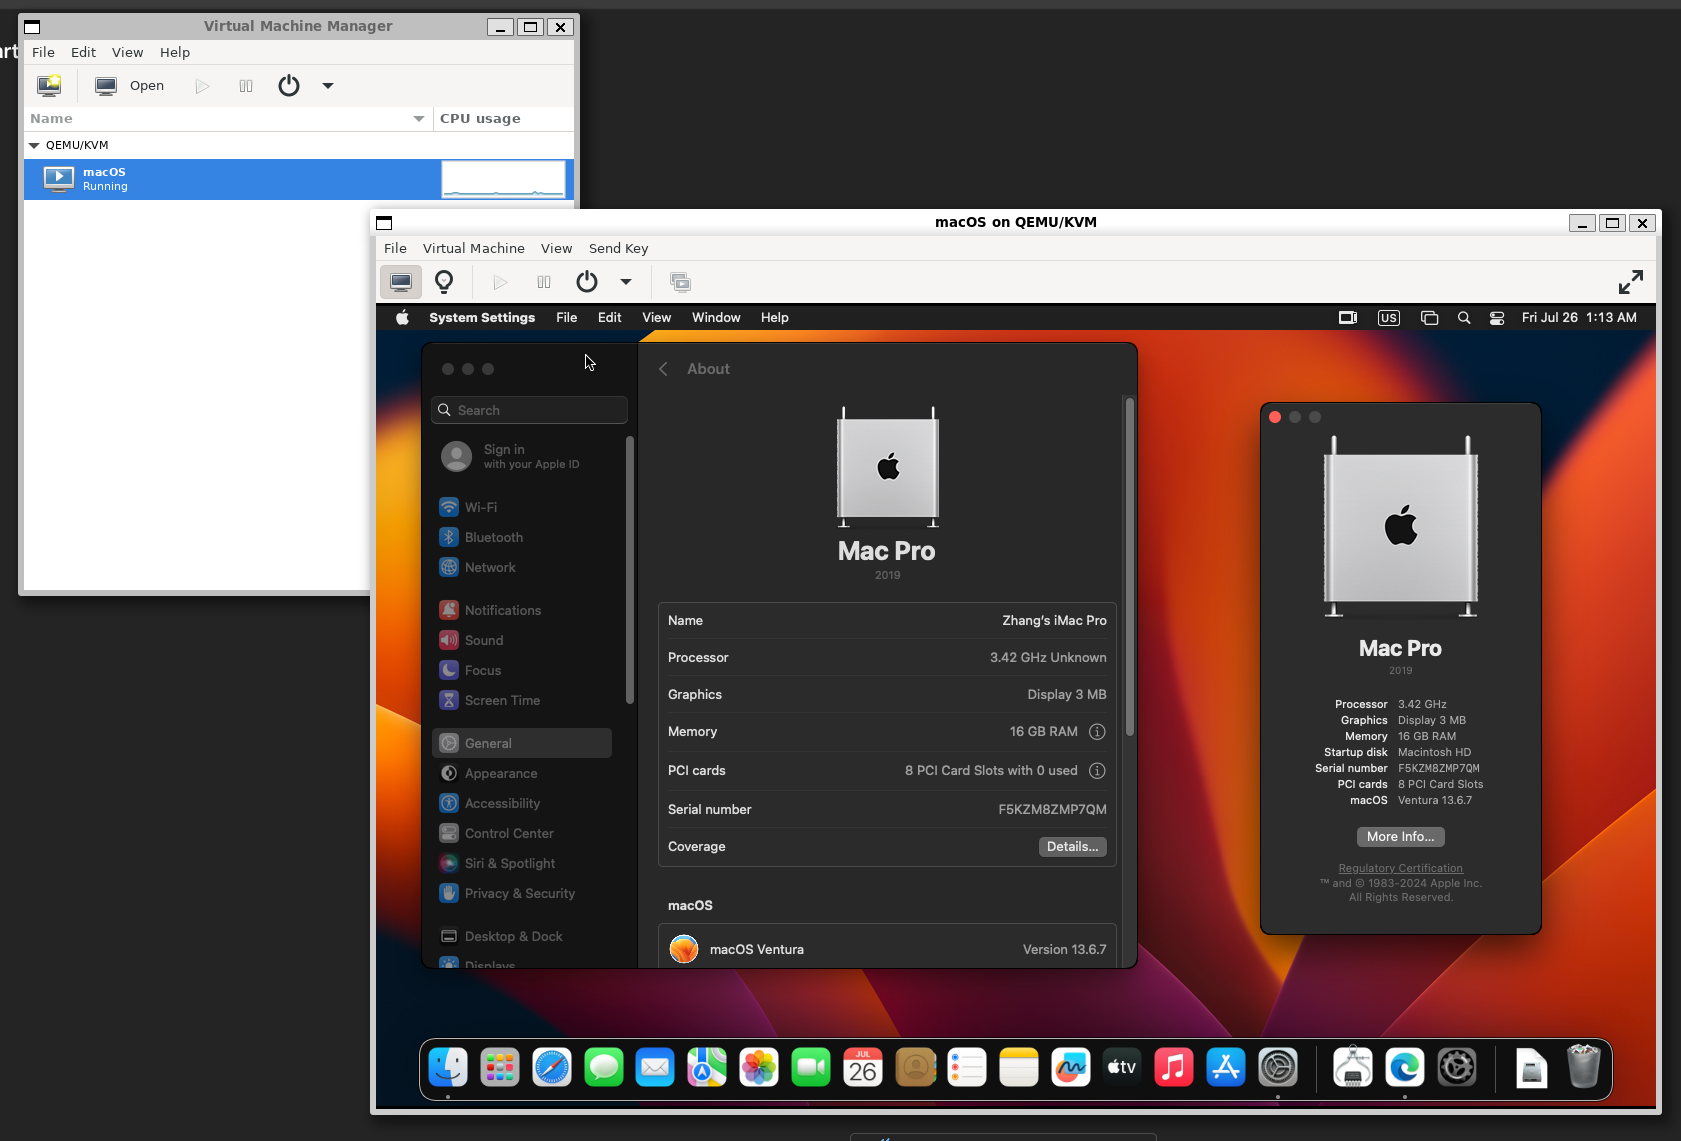Open Finder from the Dock

448,1068
